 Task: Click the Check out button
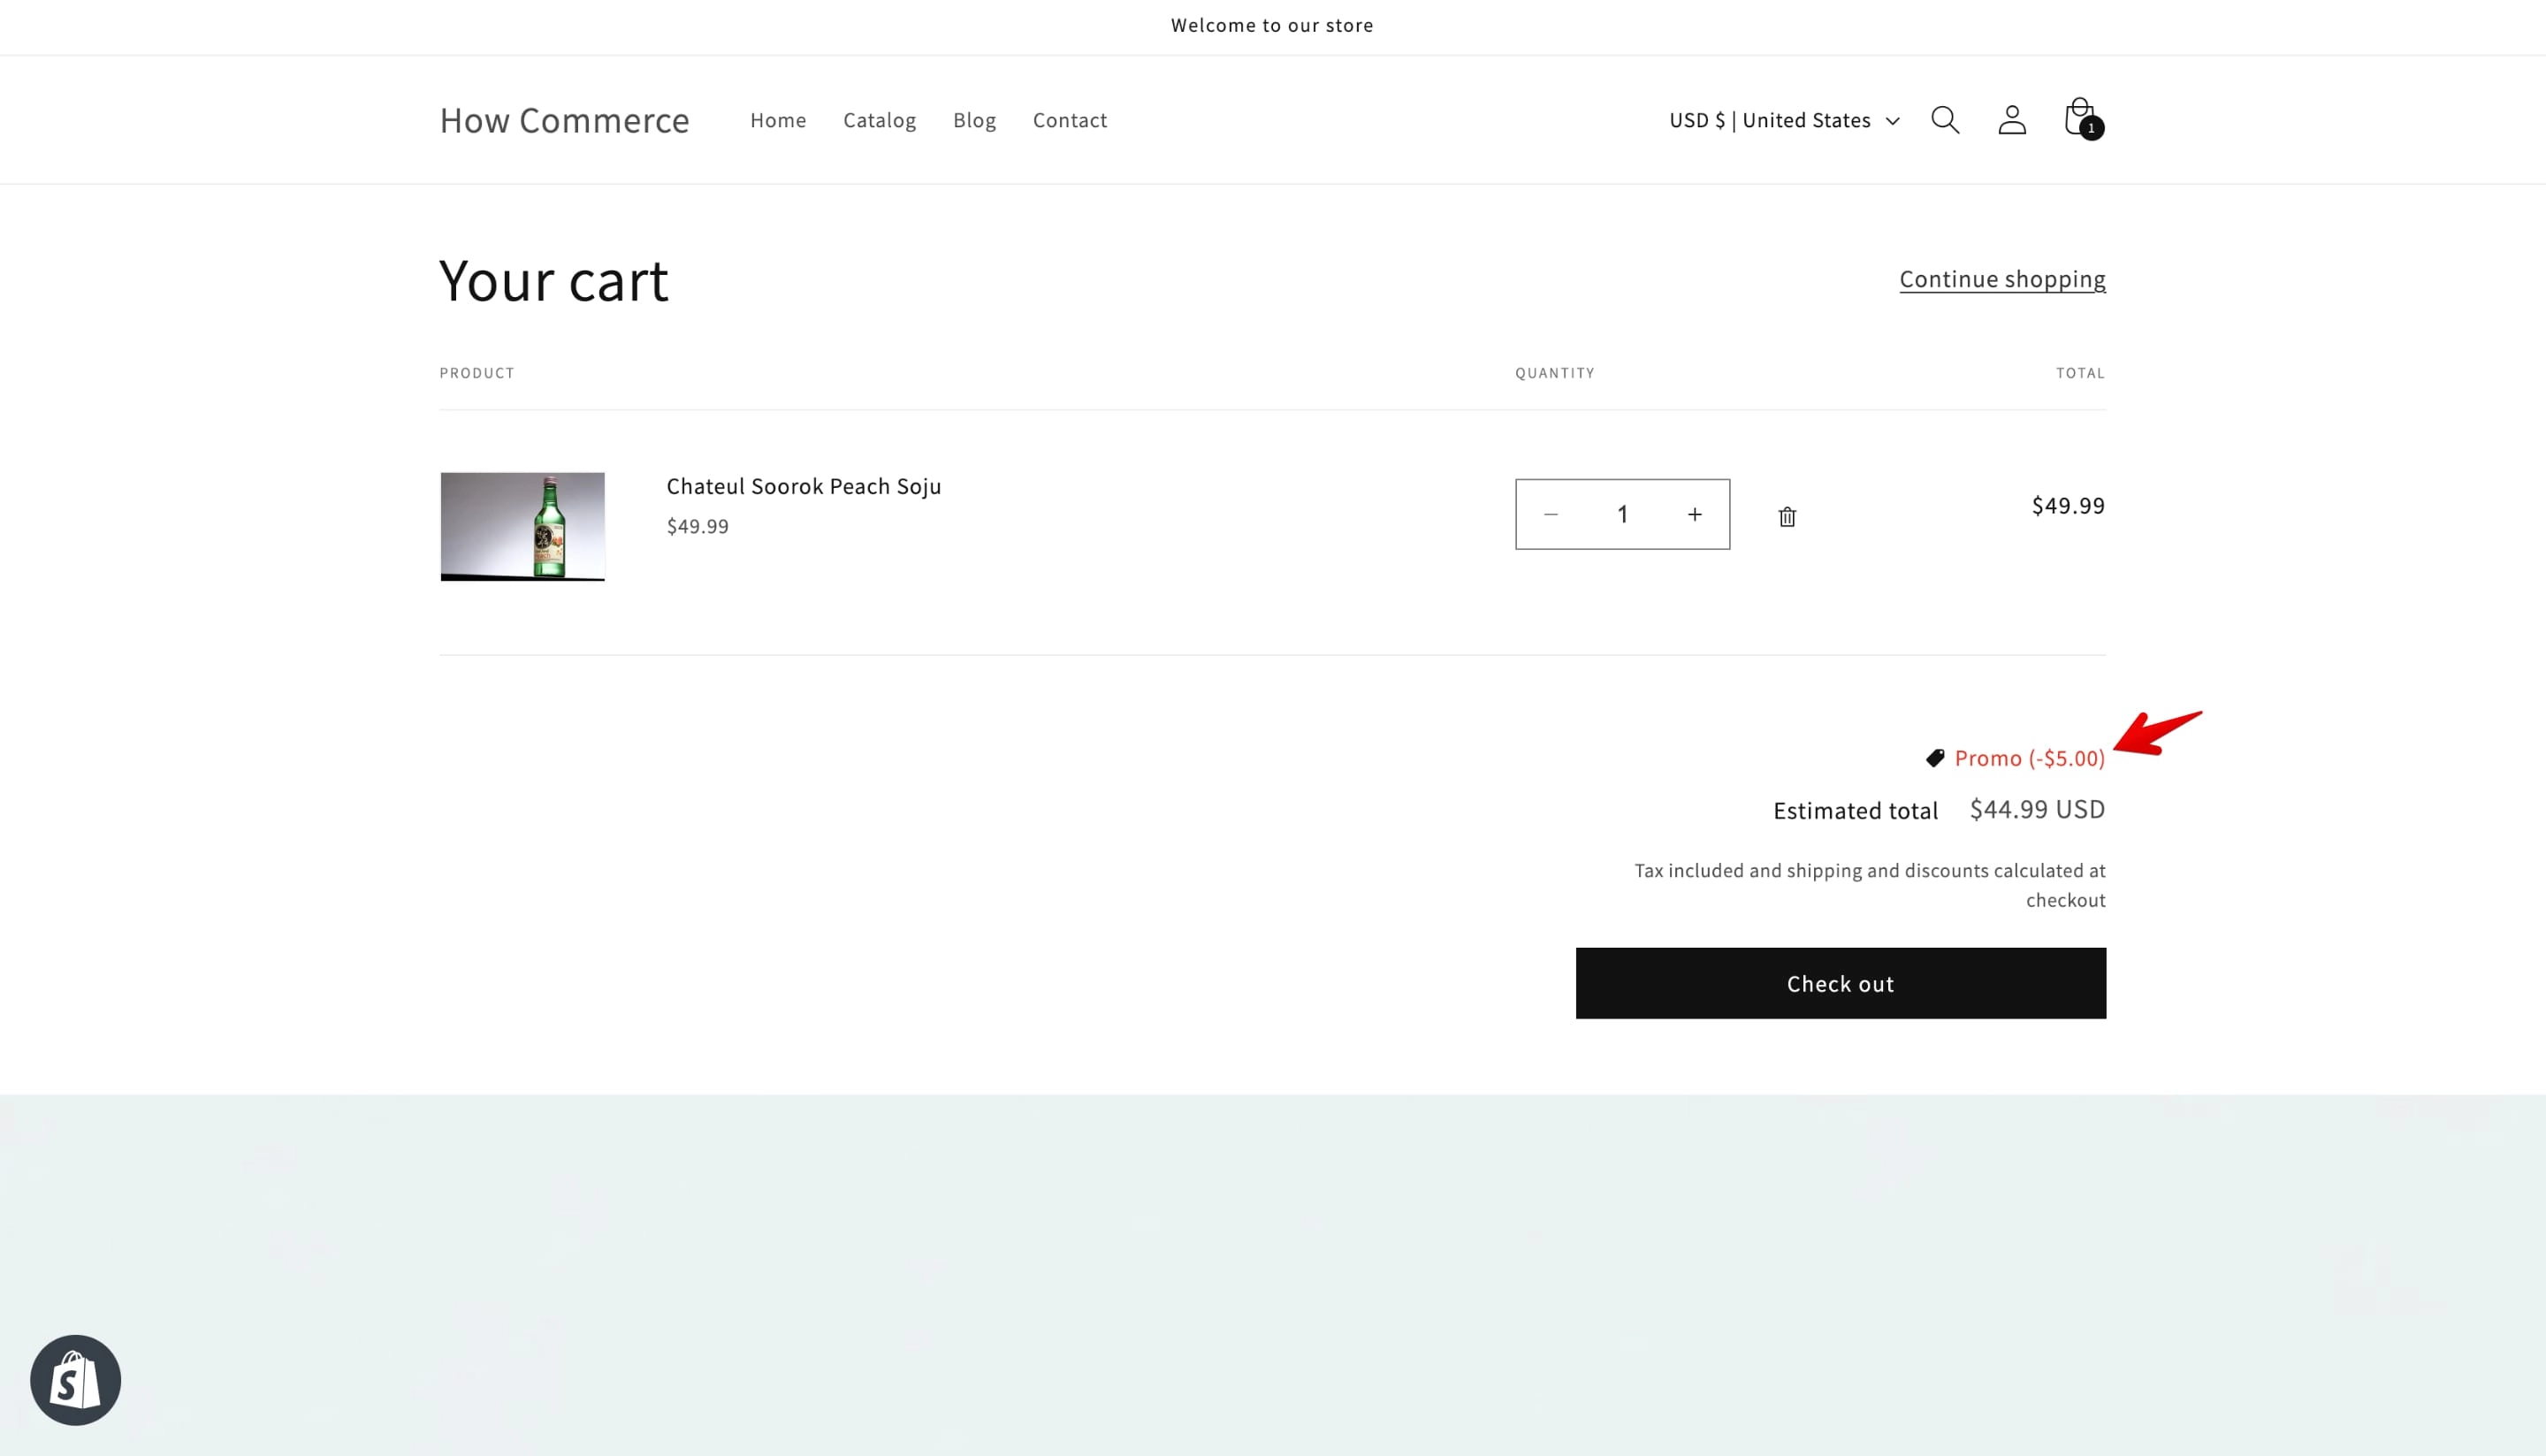[1840, 983]
